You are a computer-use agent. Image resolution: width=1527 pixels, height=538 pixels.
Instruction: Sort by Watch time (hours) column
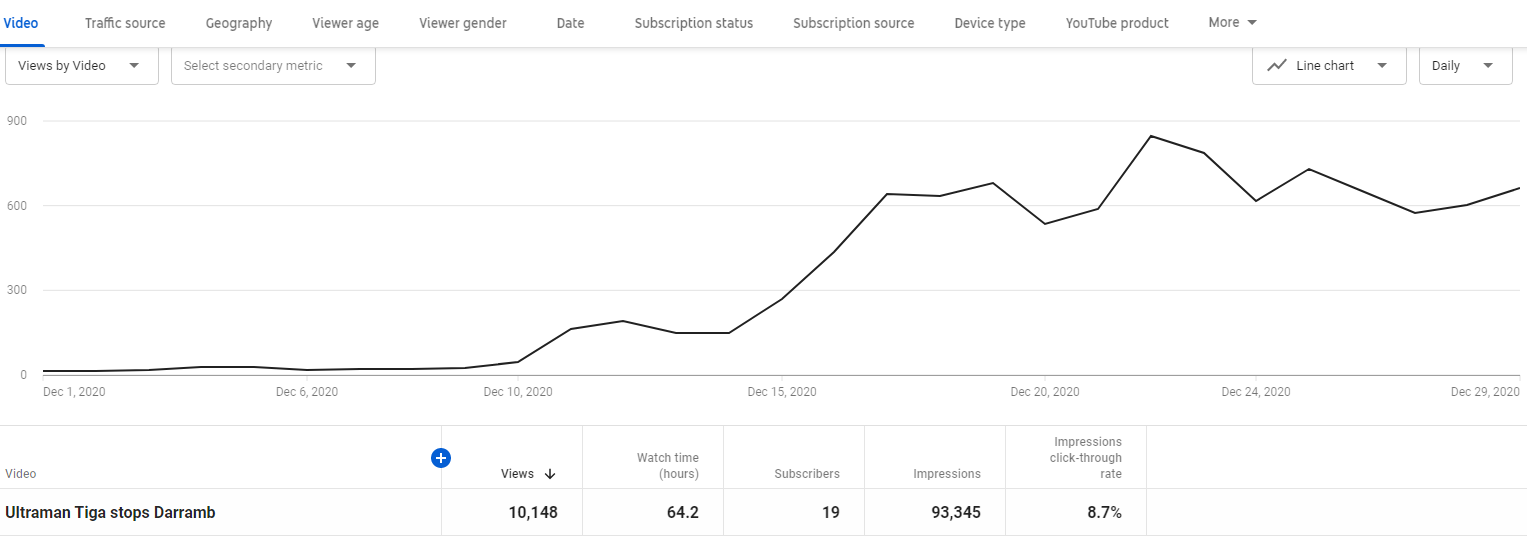tap(668, 466)
